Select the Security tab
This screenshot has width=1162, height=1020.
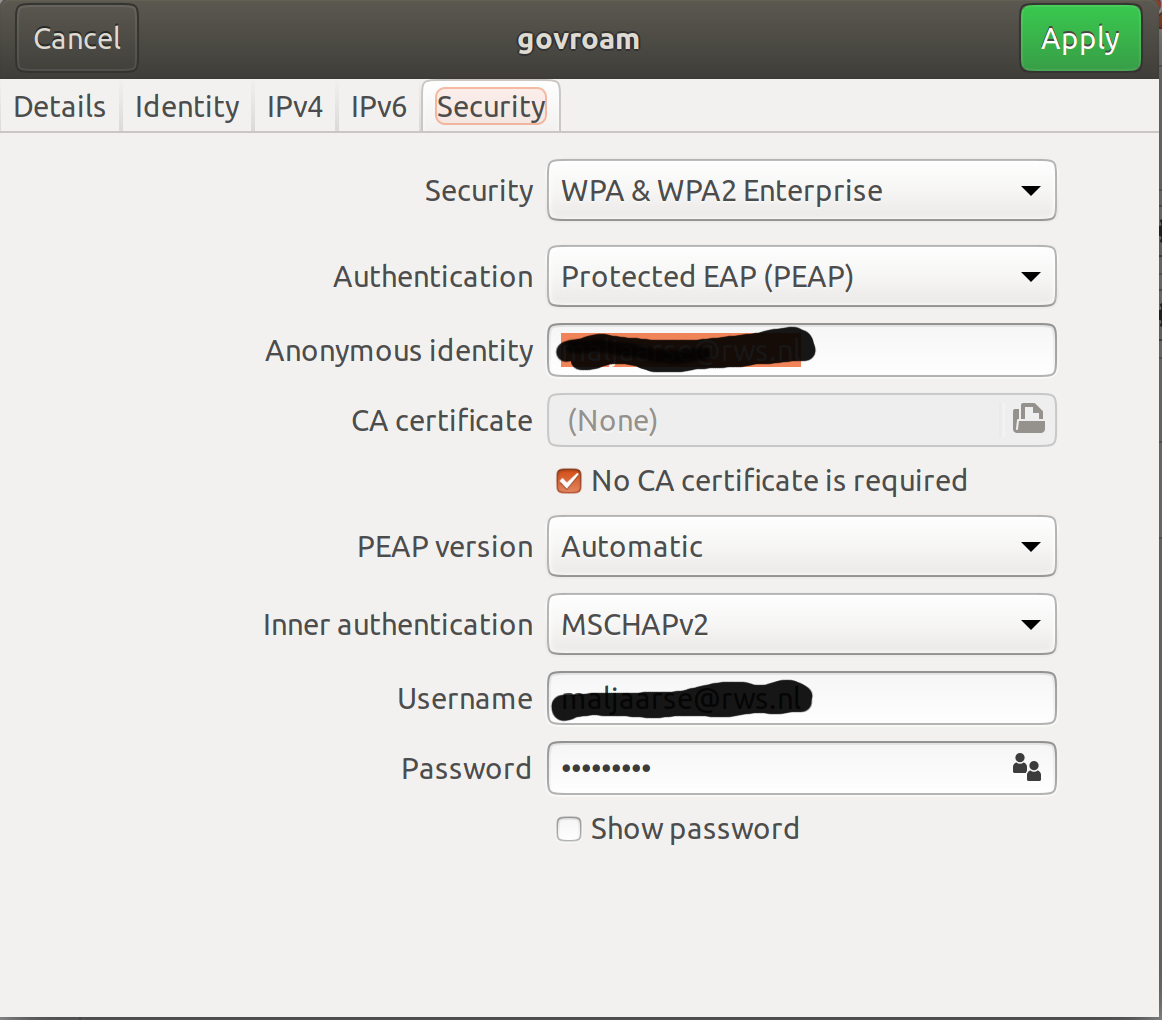491,107
